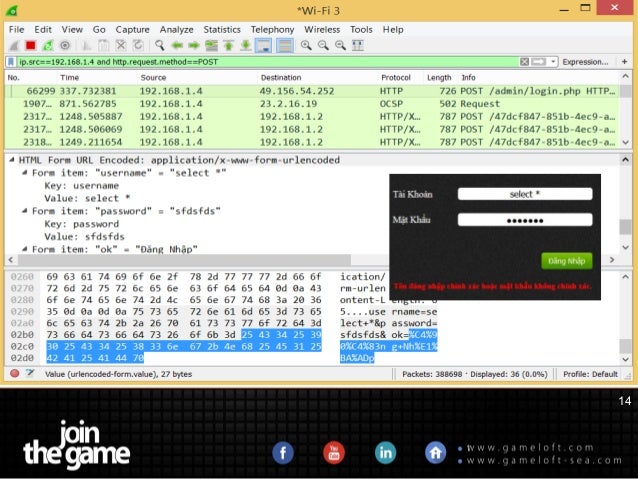The image size is (638, 479).
Task: Click the YouTube icon in footer
Action: tap(334, 453)
